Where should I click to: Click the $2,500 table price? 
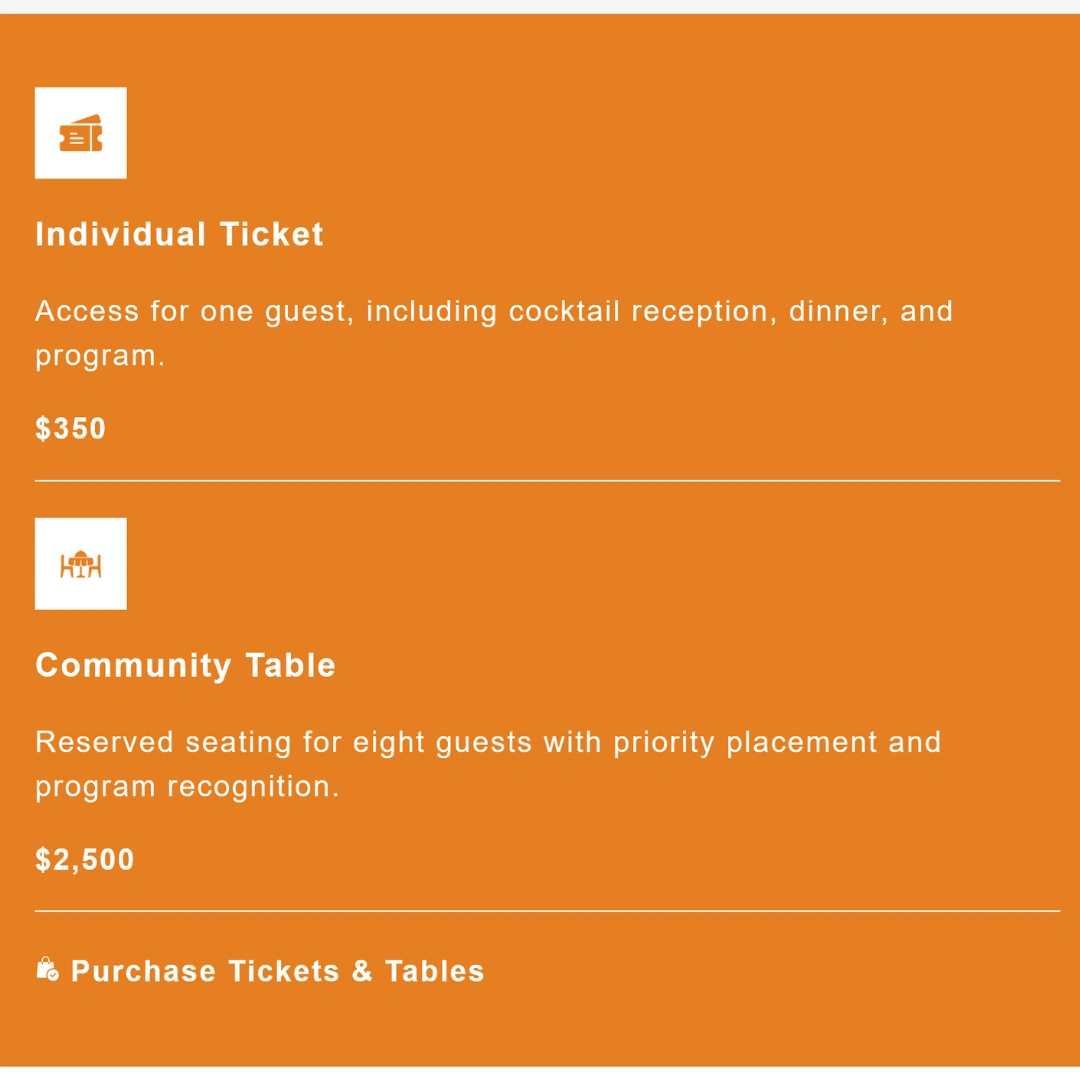pyautogui.click(x=85, y=860)
